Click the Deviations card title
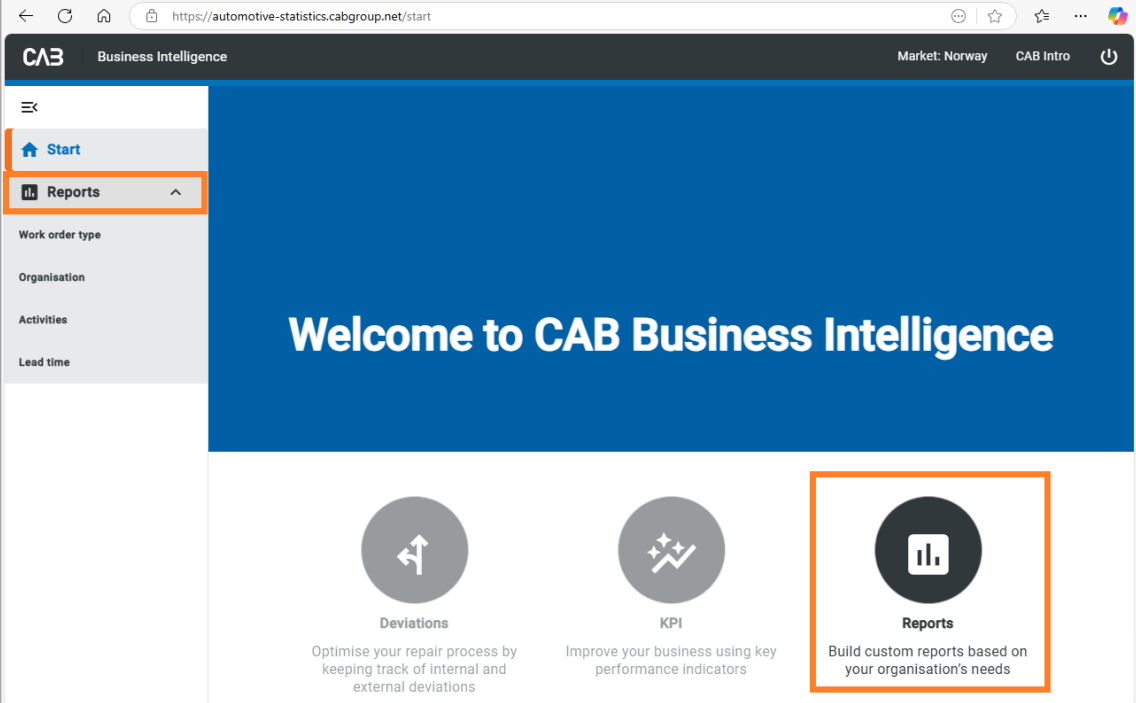 pyautogui.click(x=414, y=623)
